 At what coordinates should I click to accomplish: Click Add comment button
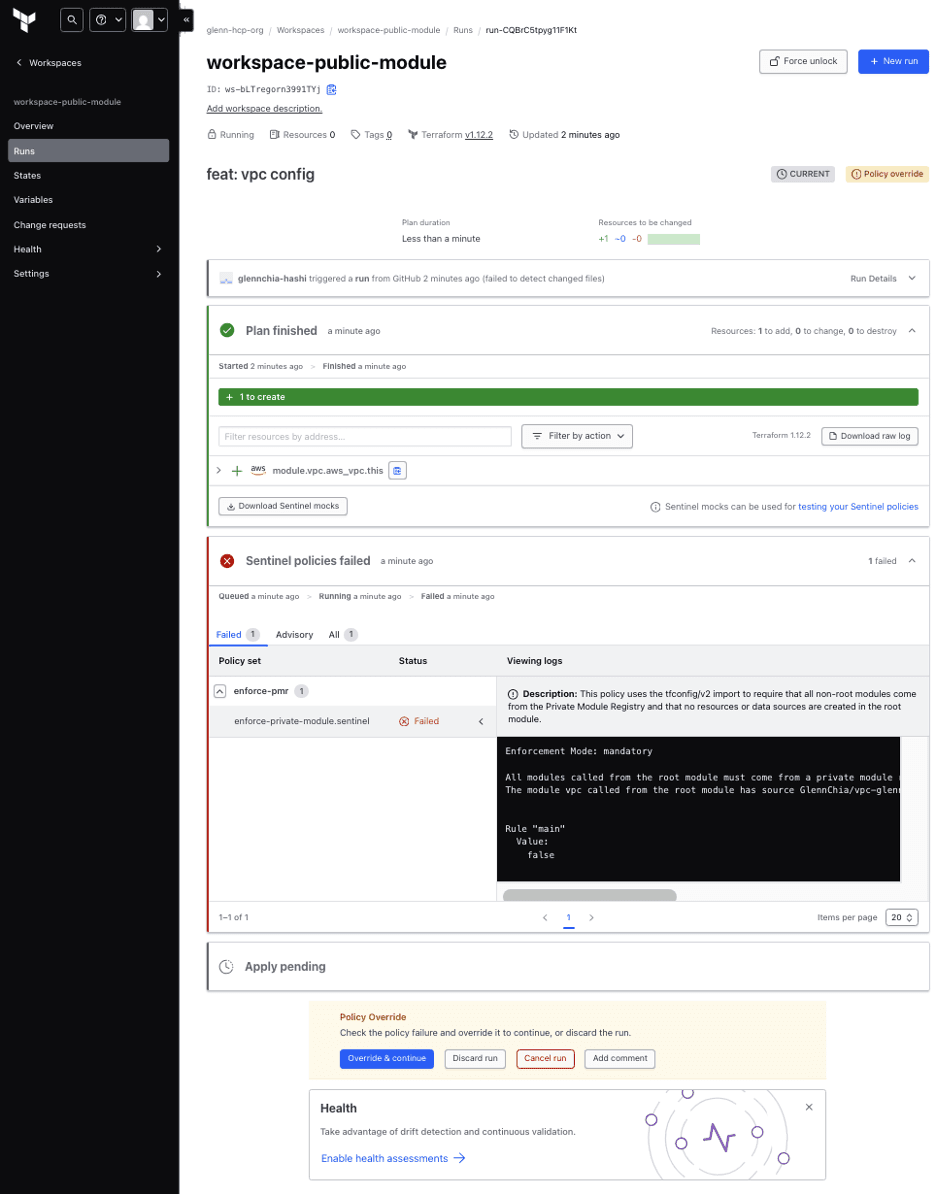tap(620, 1059)
